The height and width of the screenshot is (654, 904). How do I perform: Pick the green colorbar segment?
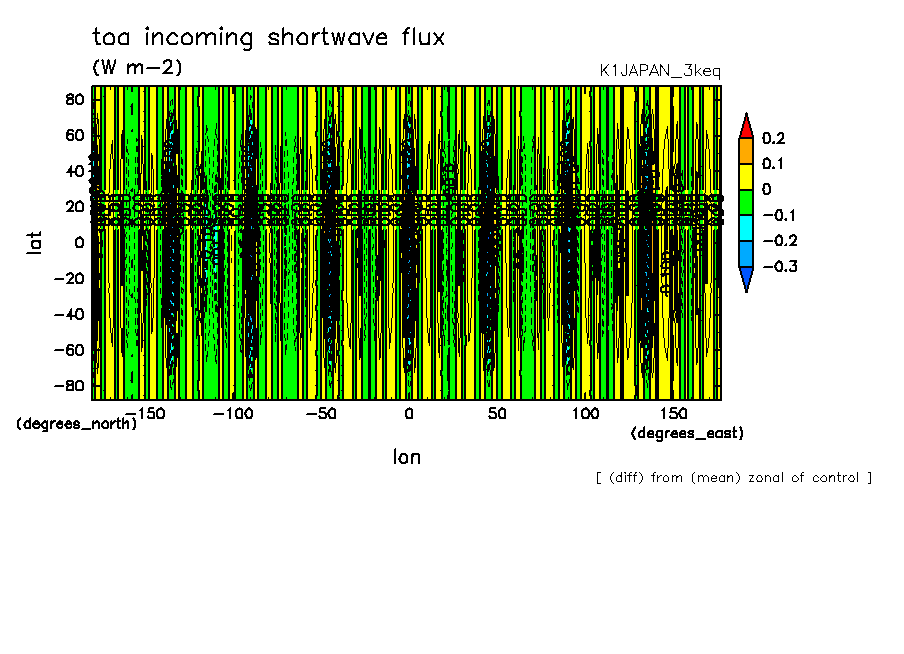[745, 202]
